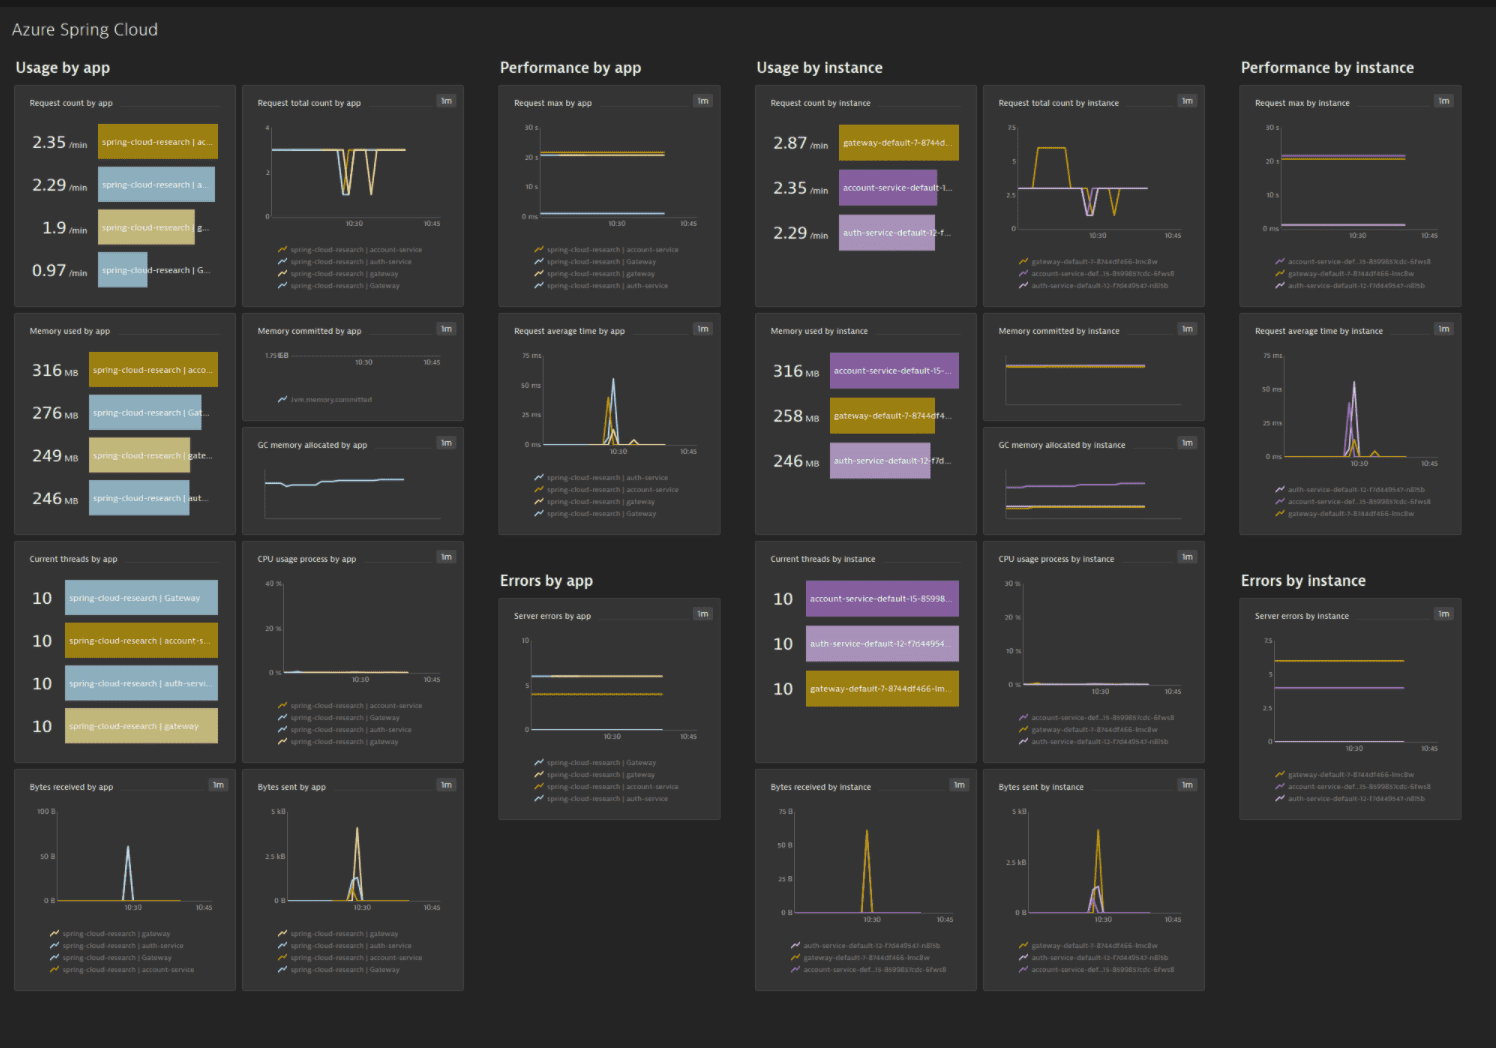Viewport: 1496px width, 1048px height.
Task: Click the 'Usage by app' section heading
Action: click(63, 68)
